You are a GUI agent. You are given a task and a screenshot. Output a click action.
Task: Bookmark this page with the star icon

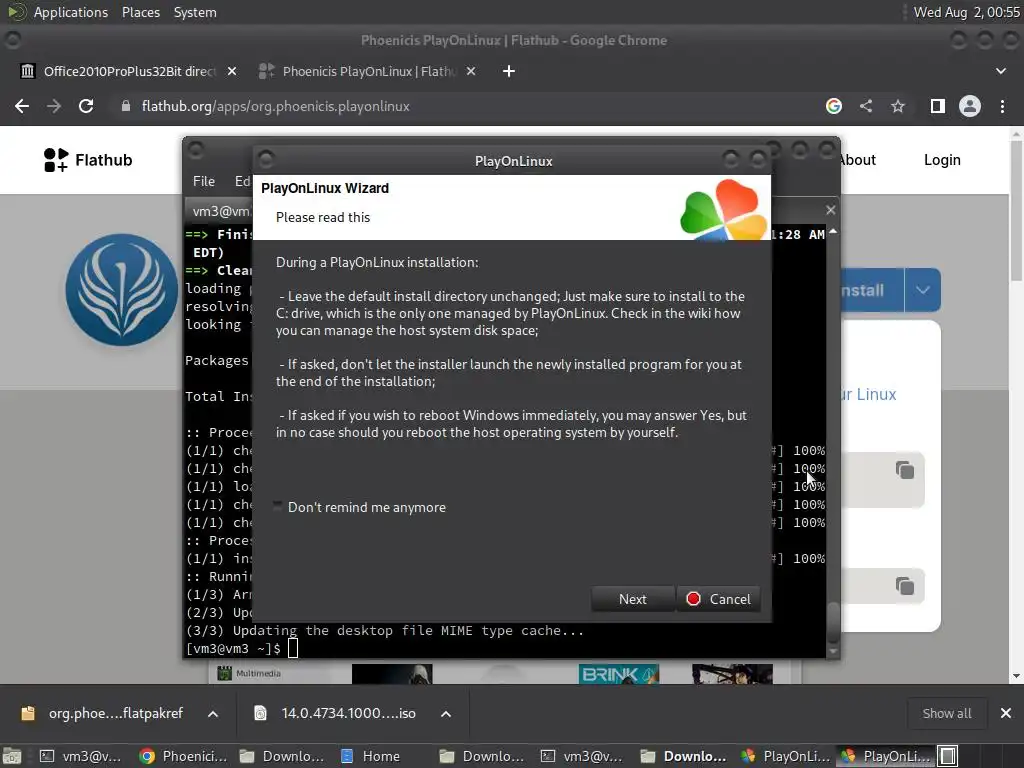click(x=898, y=106)
